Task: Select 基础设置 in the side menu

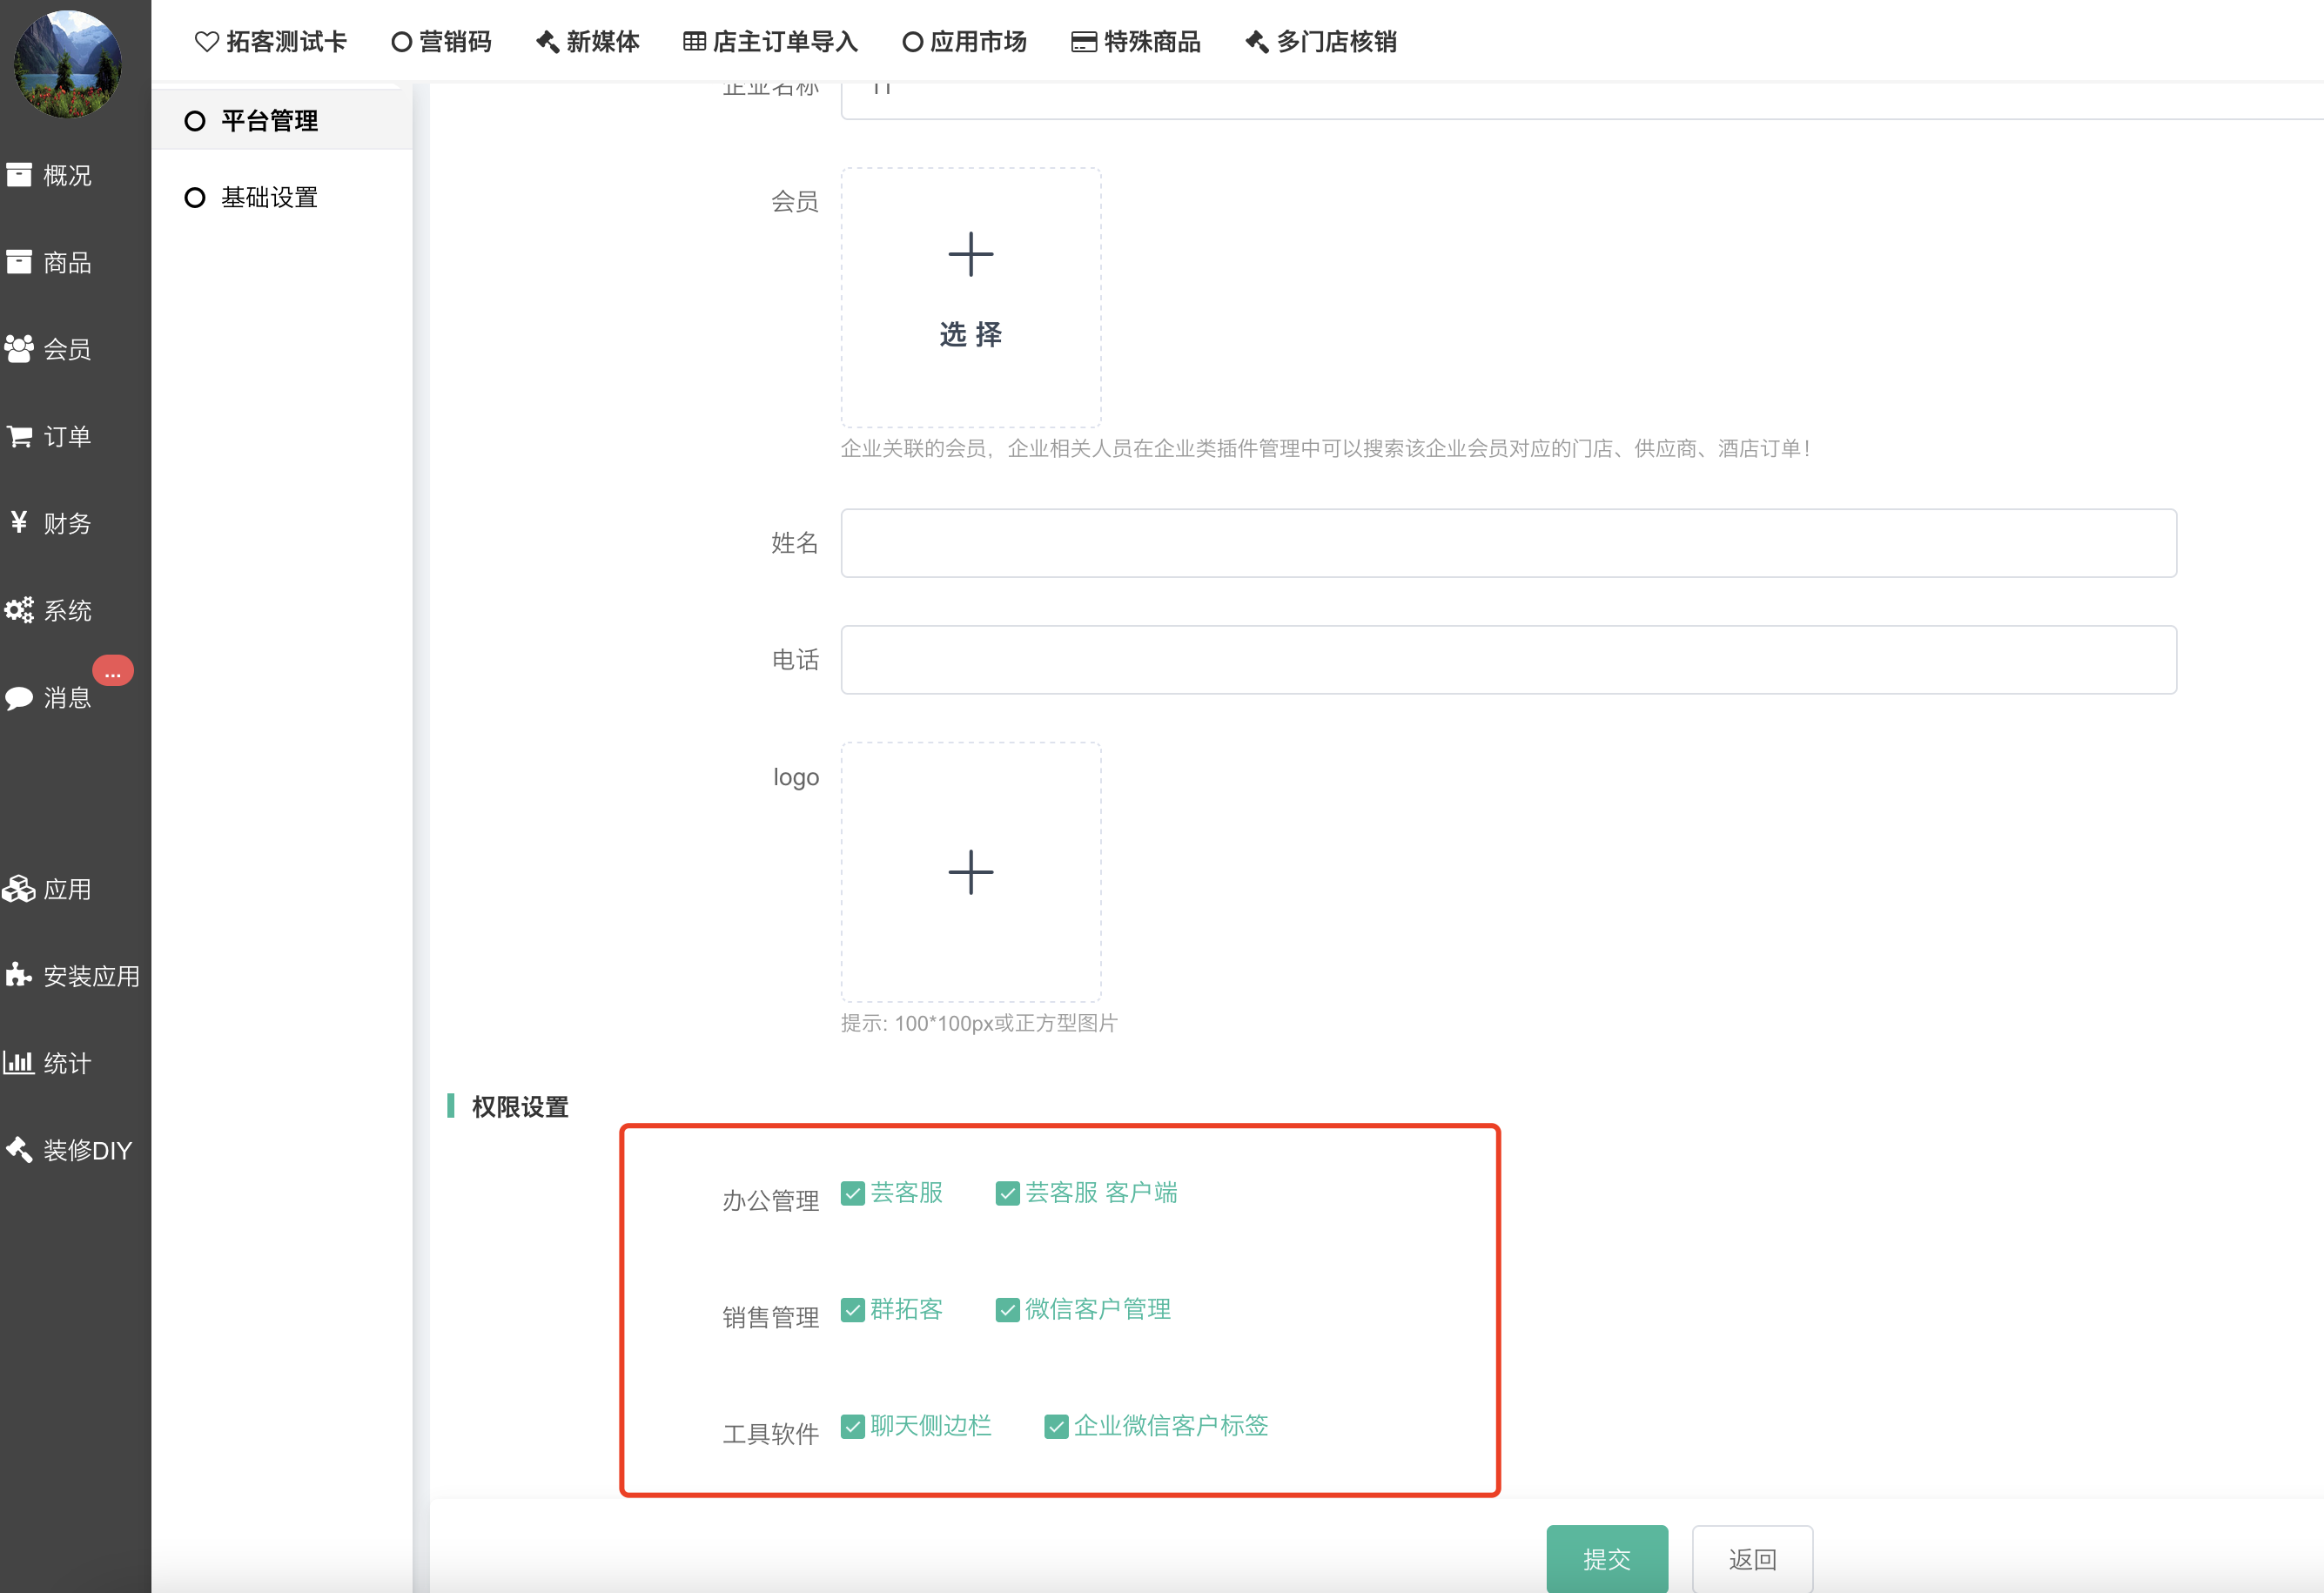Action: point(268,198)
